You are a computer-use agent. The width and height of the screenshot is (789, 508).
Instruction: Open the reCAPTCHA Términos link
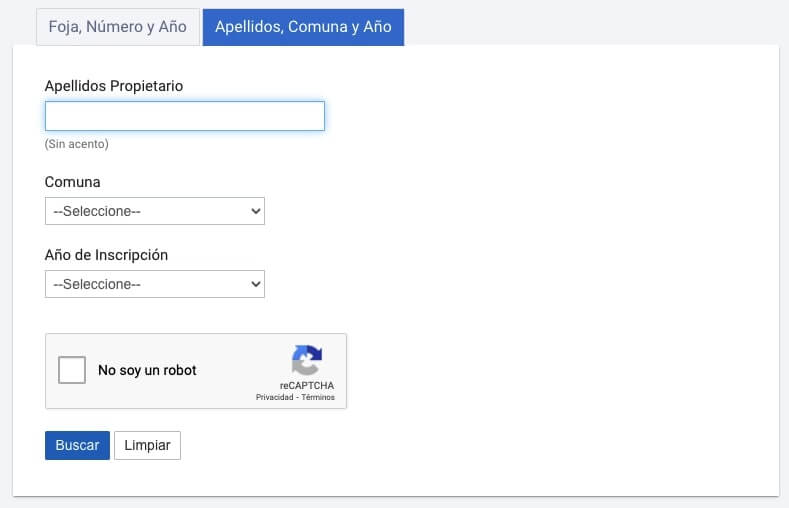coord(318,397)
